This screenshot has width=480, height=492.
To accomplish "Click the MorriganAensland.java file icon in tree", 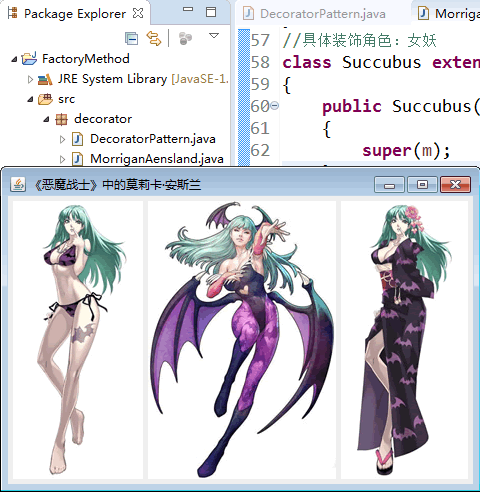I will pyautogui.click(x=77, y=159).
